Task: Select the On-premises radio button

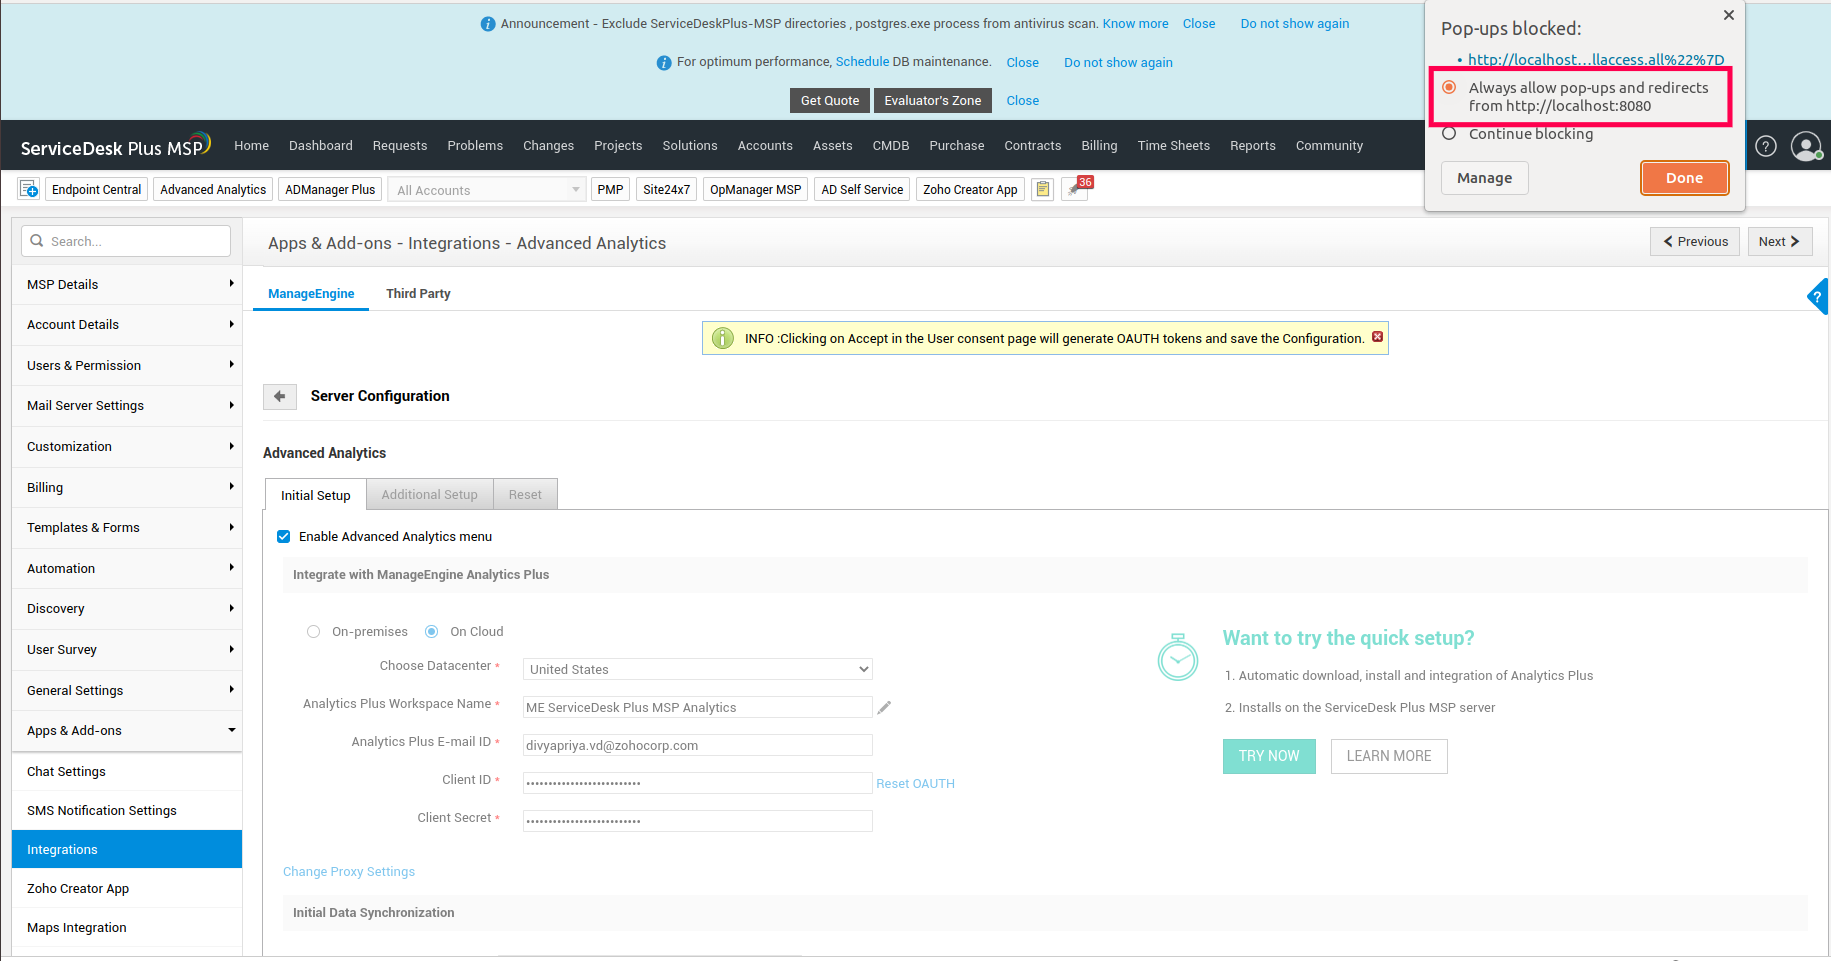Action: (314, 632)
